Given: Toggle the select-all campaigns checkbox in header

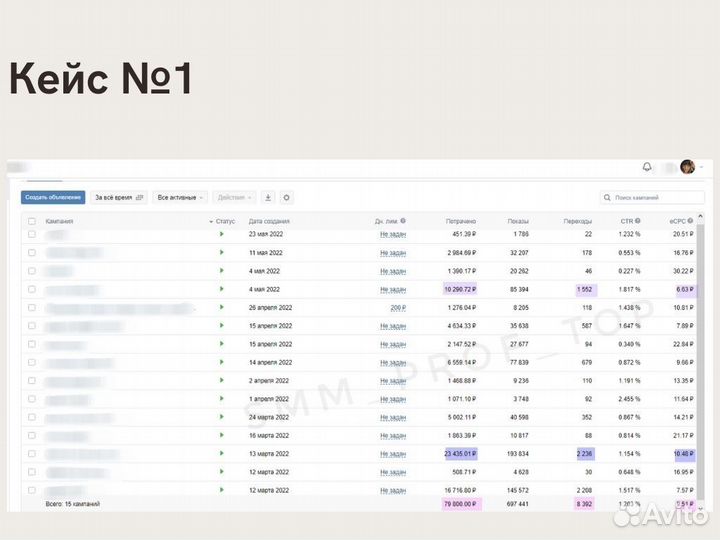Looking at the screenshot, I should point(32,221).
